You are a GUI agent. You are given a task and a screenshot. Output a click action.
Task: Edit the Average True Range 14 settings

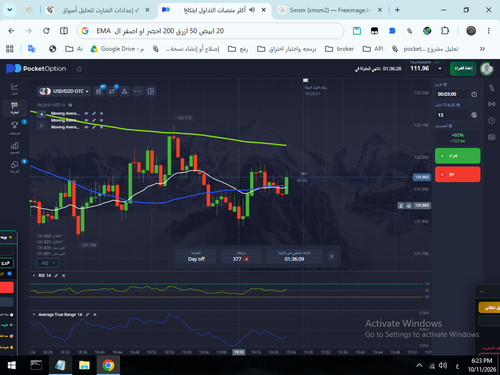pyautogui.click(x=87, y=315)
